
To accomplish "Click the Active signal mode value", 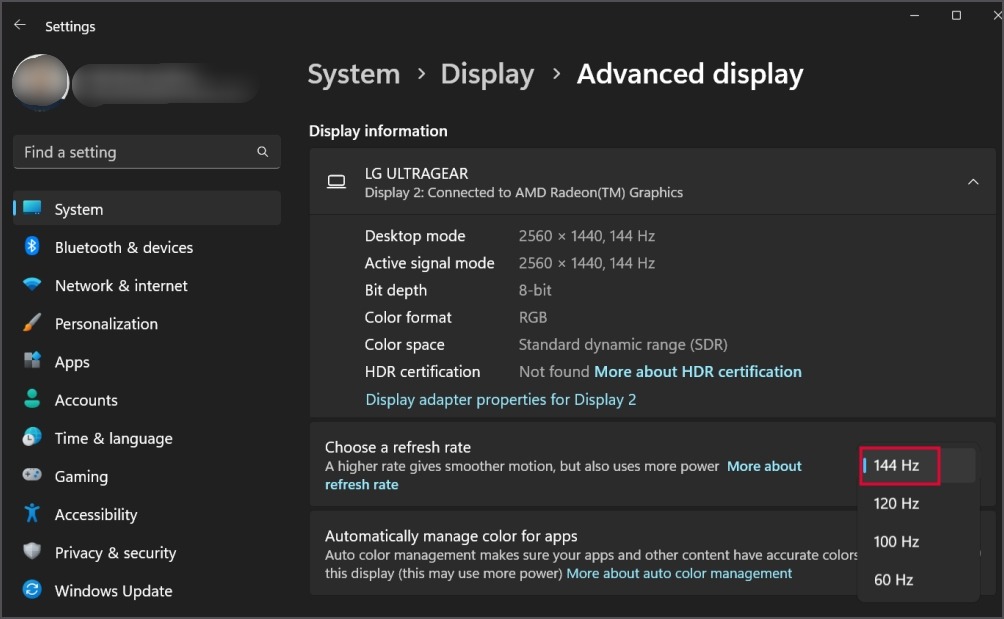I will [587, 263].
